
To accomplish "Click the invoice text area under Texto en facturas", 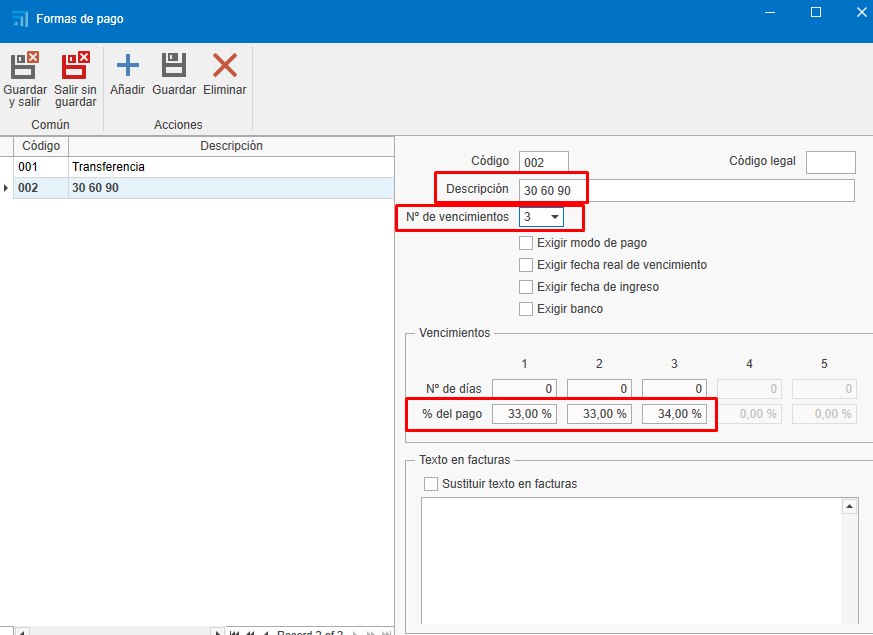I will tap(631, 561).
